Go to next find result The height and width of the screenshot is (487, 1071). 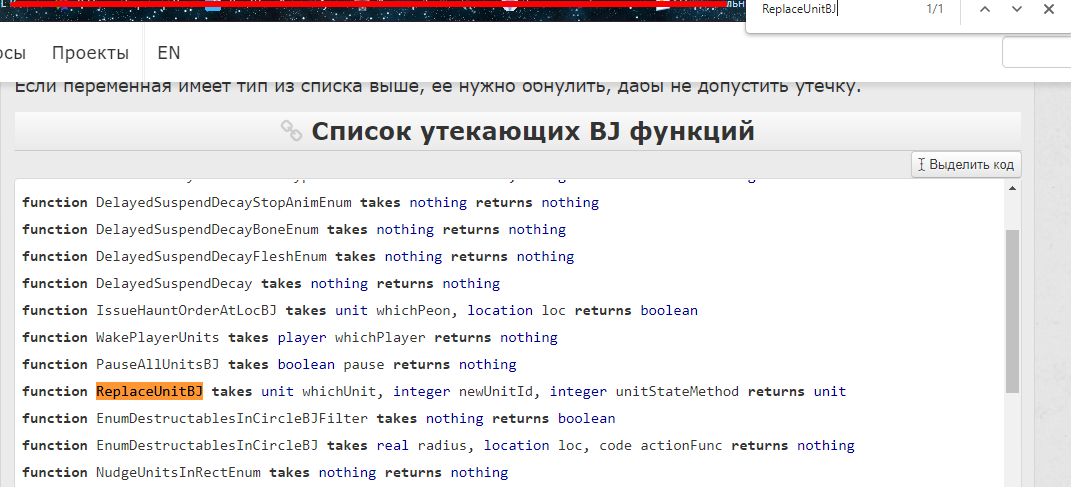tap(1017, 10)
